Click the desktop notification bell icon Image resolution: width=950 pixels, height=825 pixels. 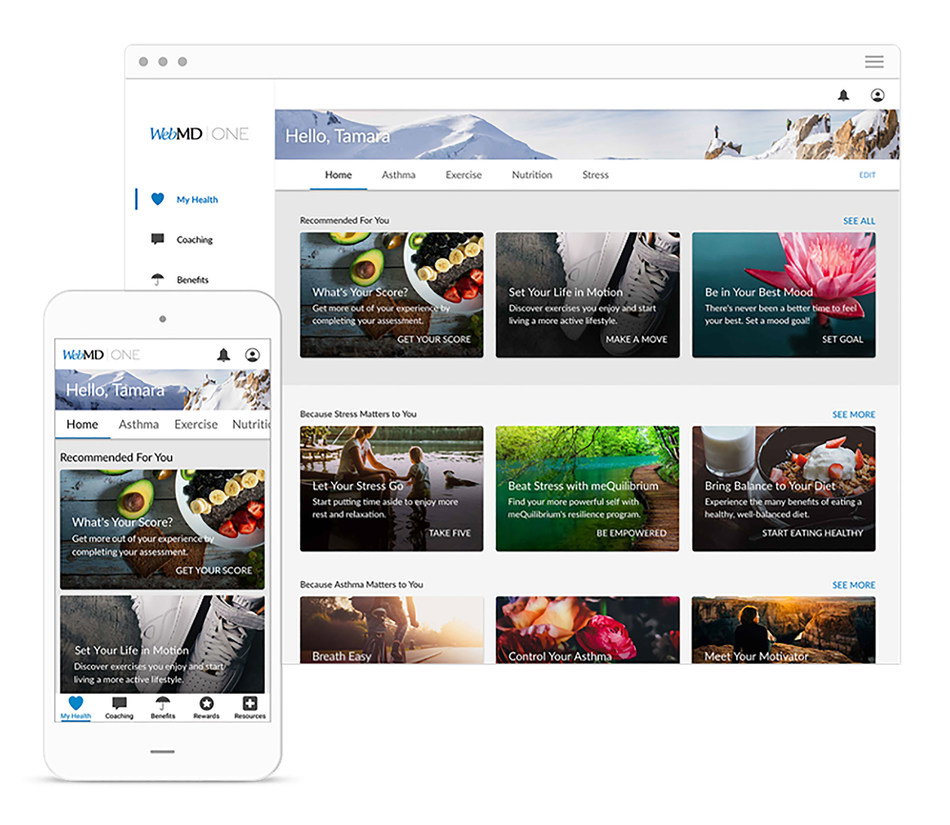click(x=843, y=96)
